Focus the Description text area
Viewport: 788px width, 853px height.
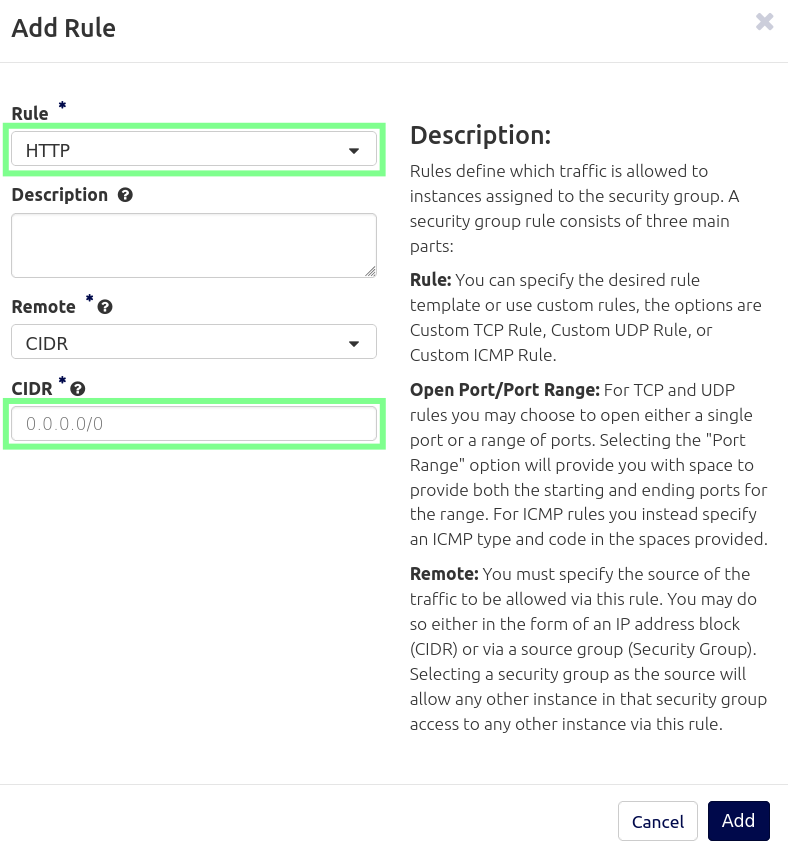[x=194, y=245]
